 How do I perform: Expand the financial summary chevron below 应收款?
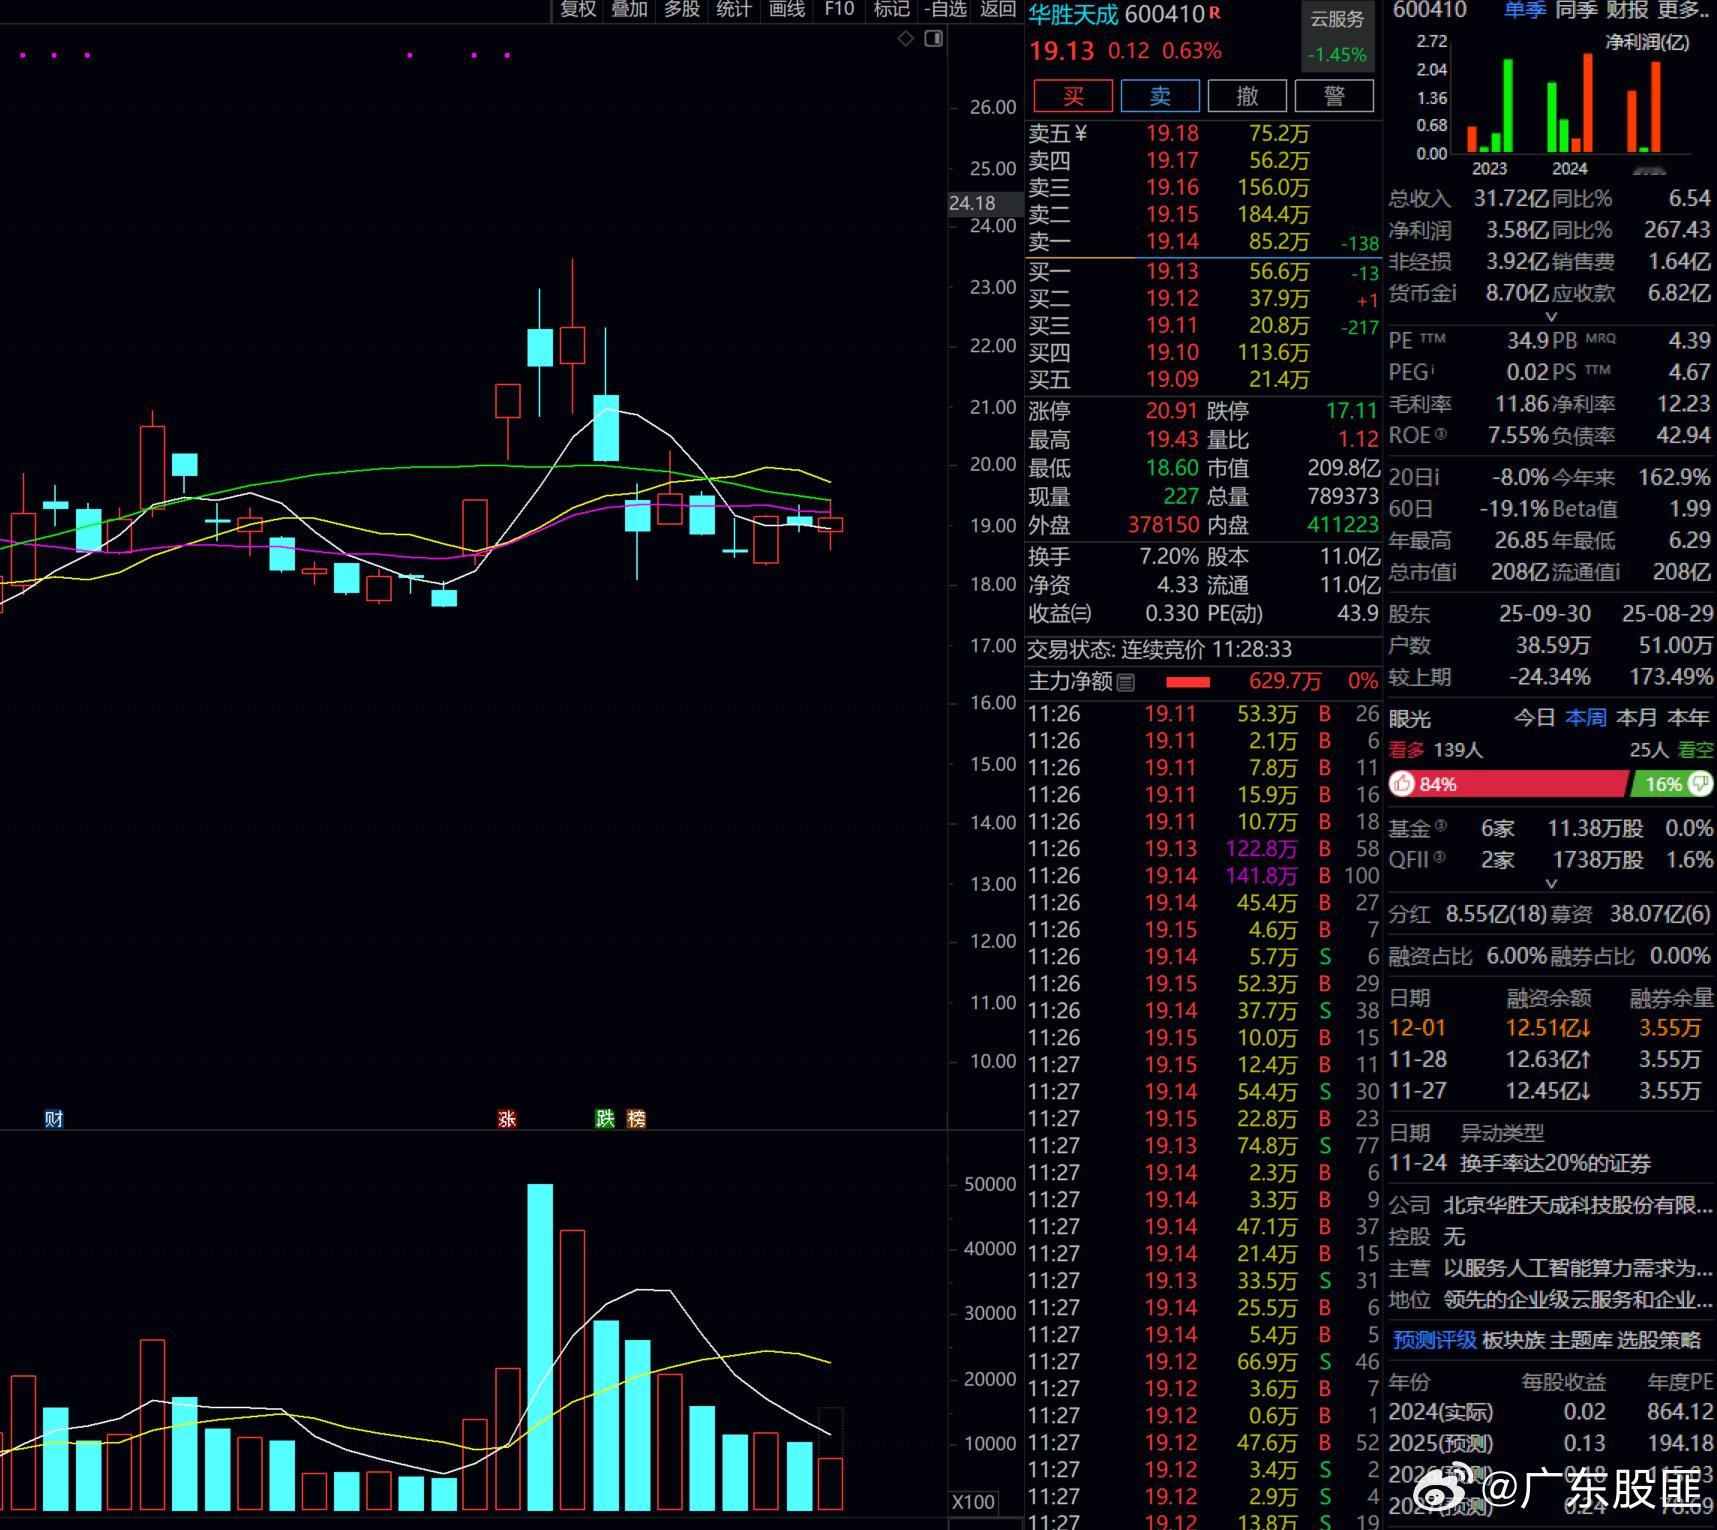[x=1551, y=316]
